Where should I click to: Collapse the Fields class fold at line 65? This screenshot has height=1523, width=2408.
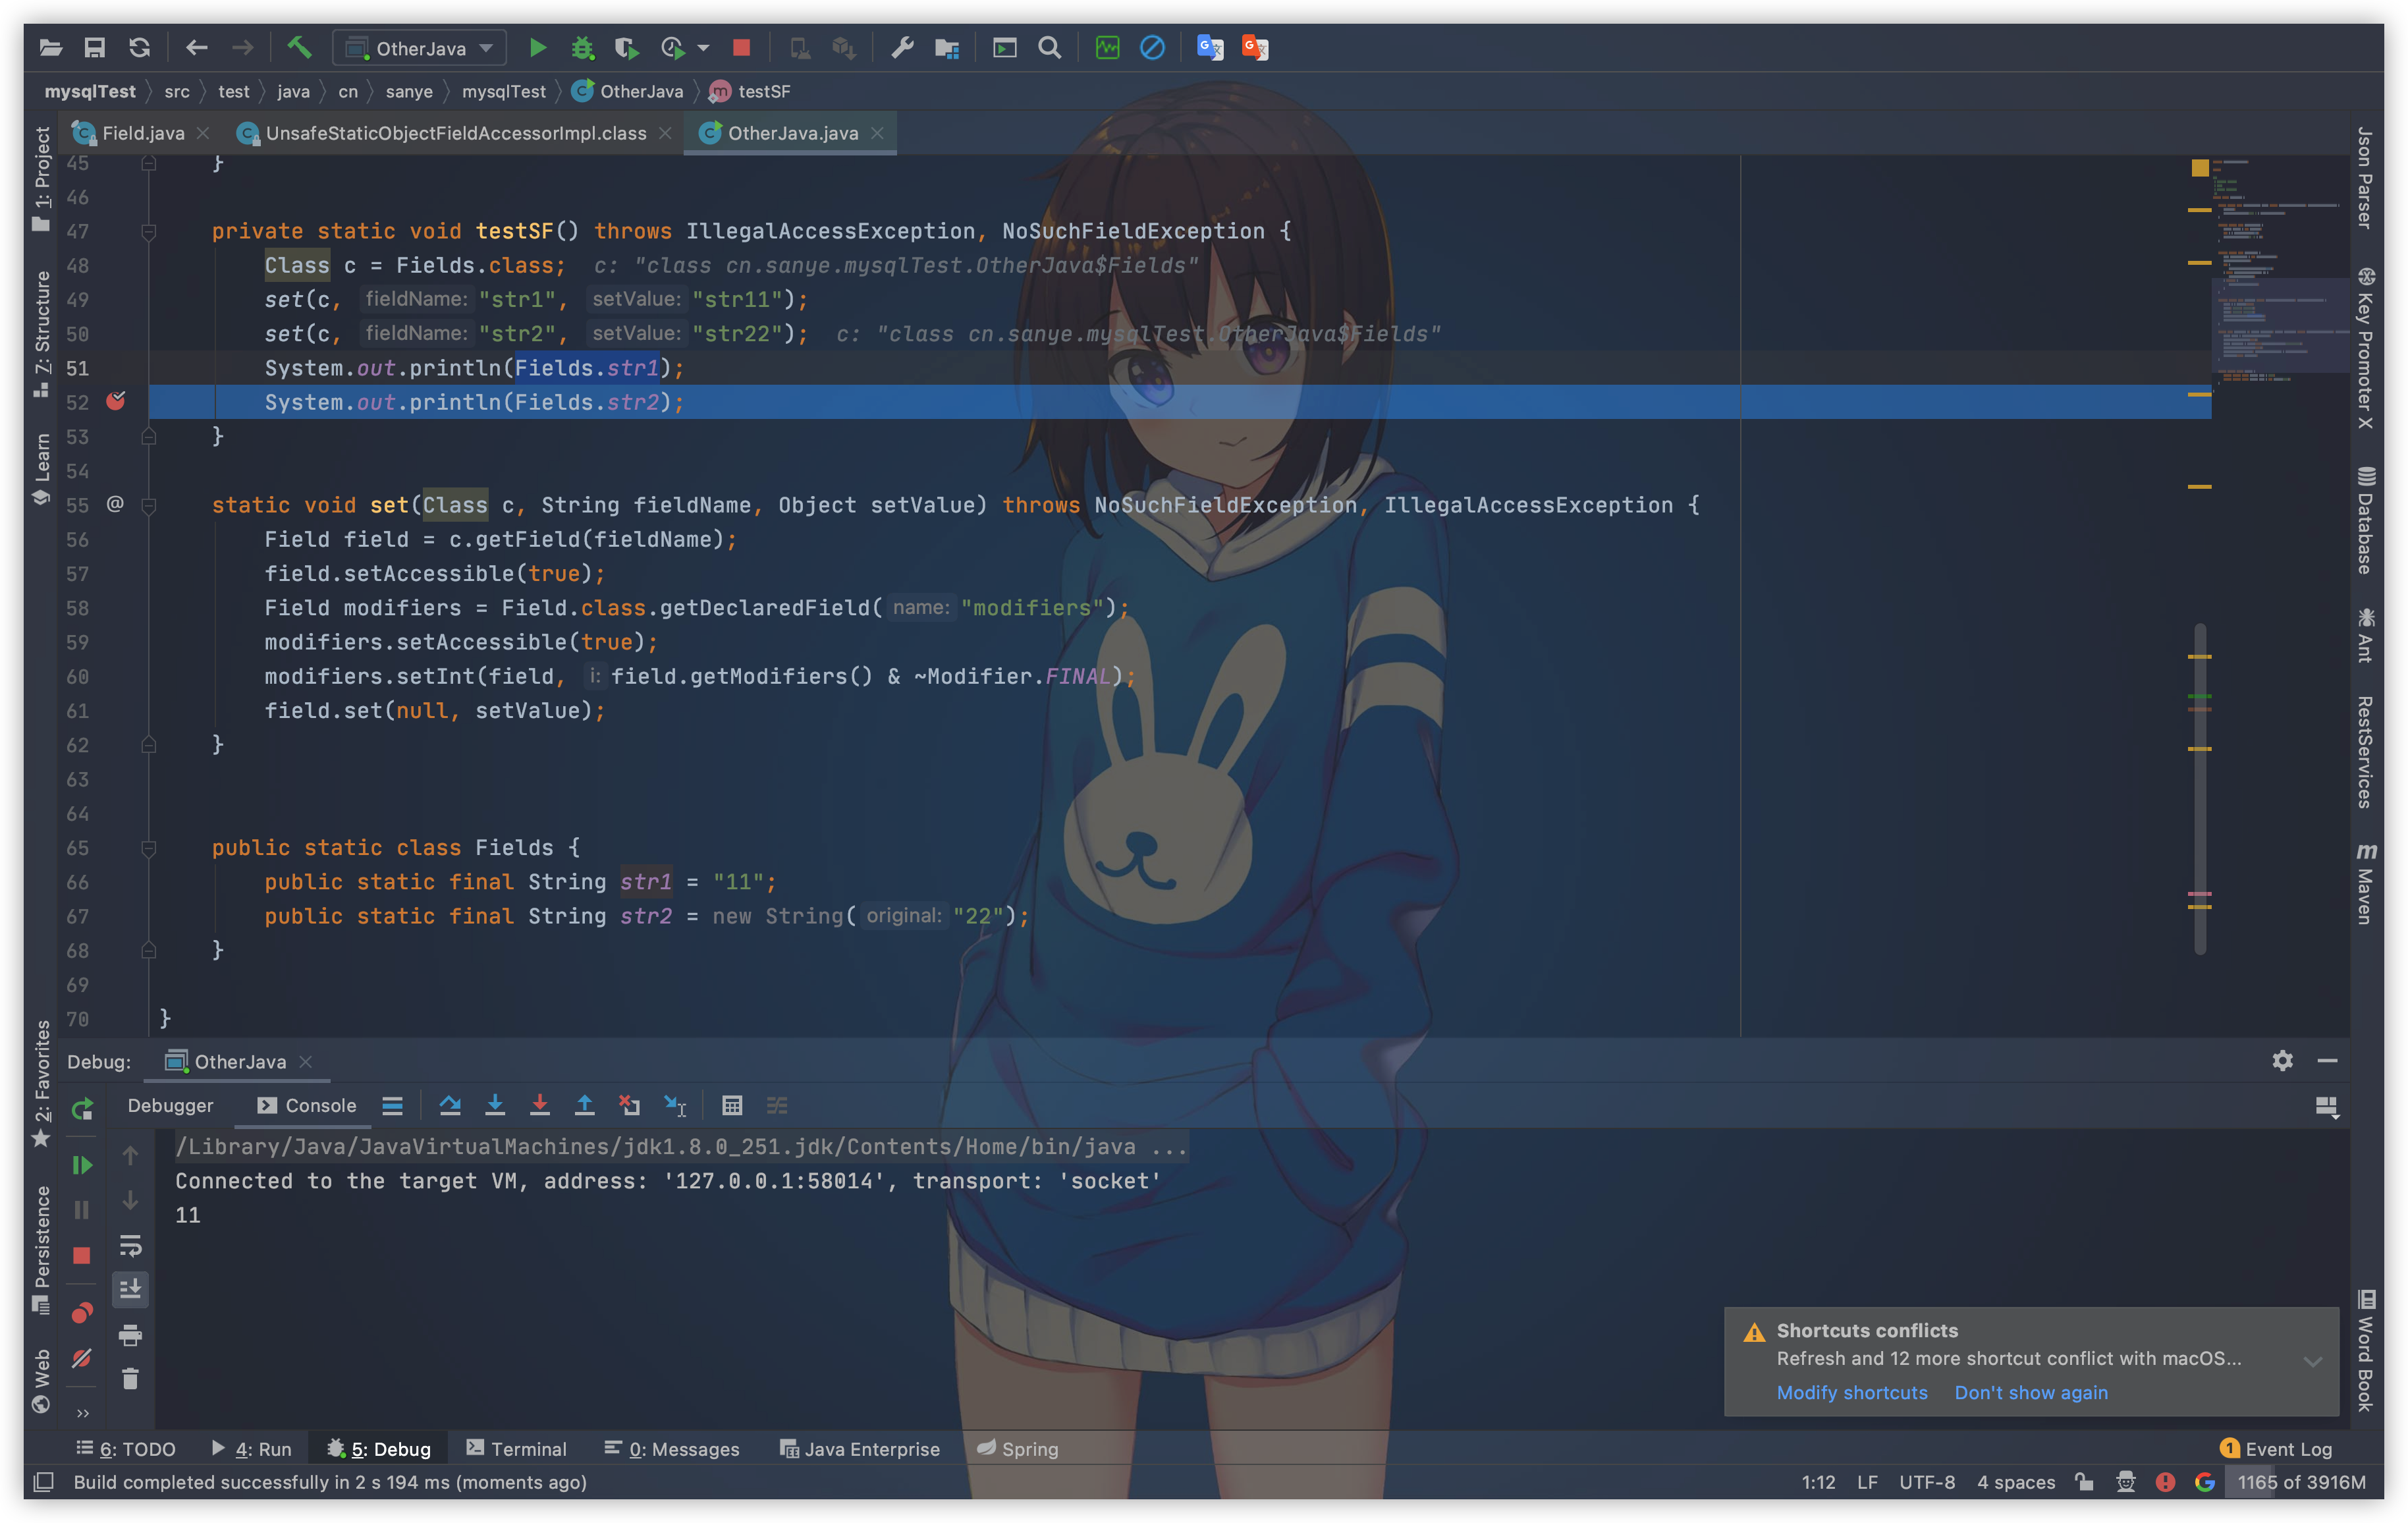tap(148, 848)
